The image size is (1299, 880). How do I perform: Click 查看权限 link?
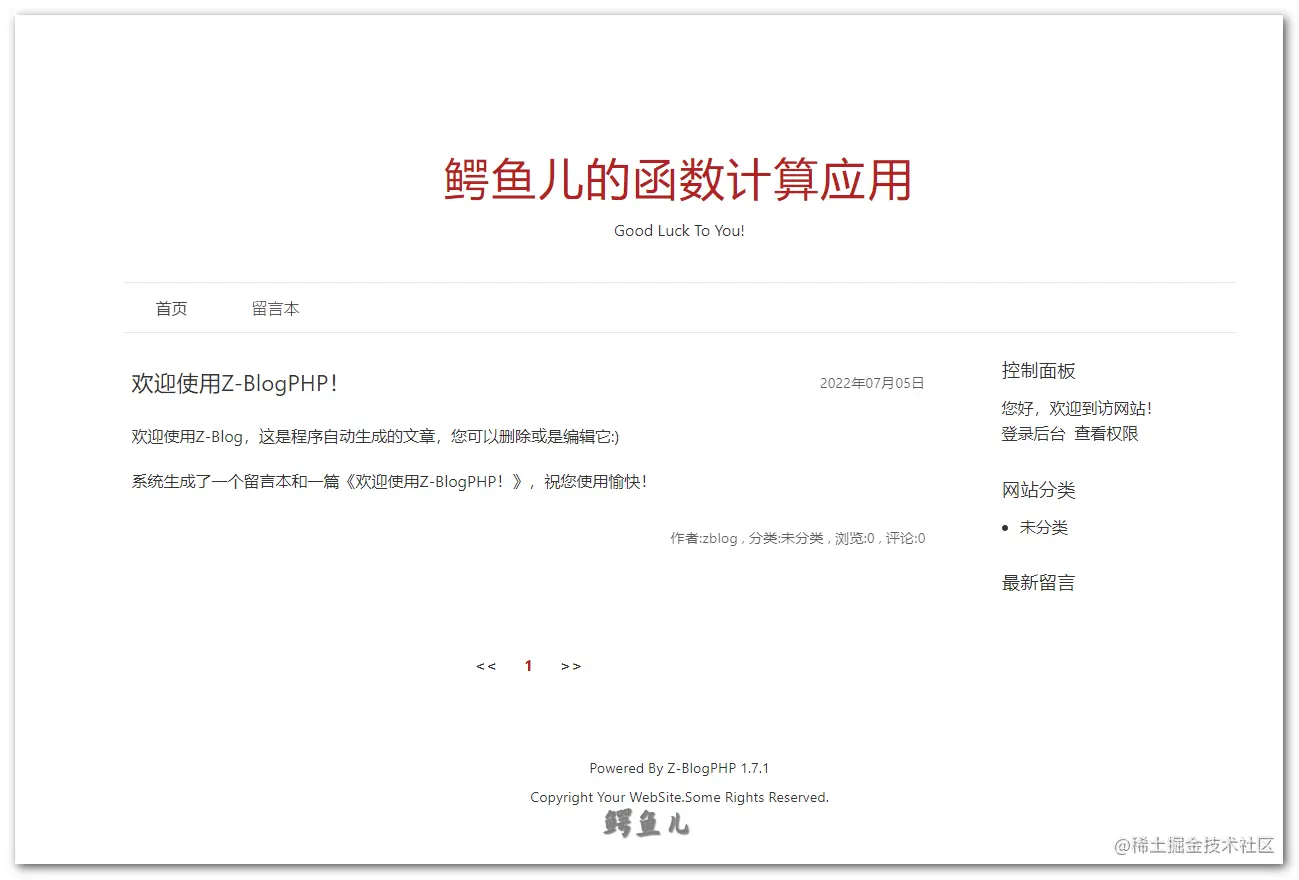pyautogui.click(x=1106, y=433)
